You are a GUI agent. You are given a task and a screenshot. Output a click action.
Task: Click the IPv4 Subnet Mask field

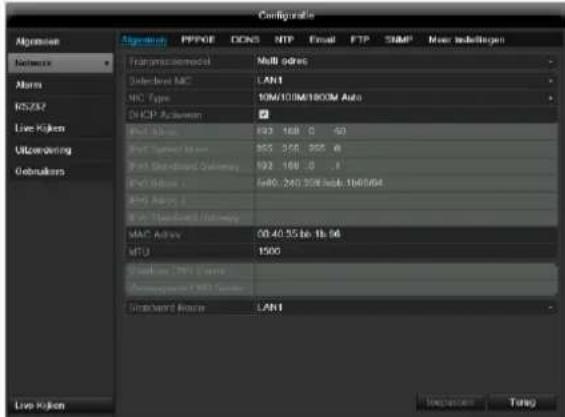click(x=405, y=148)
